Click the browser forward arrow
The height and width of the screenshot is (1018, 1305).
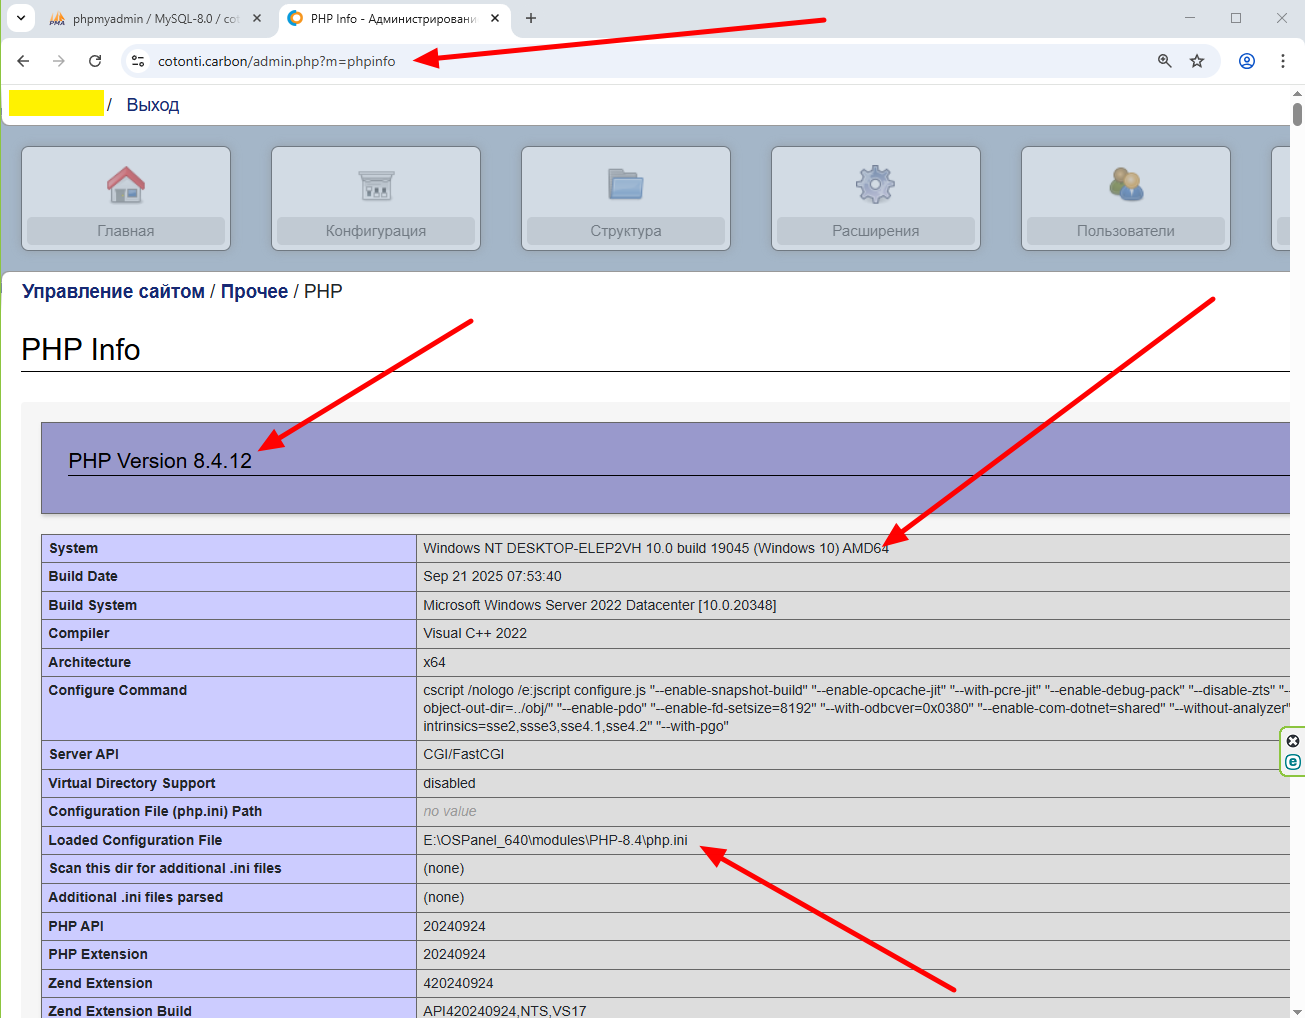[59, 61]
